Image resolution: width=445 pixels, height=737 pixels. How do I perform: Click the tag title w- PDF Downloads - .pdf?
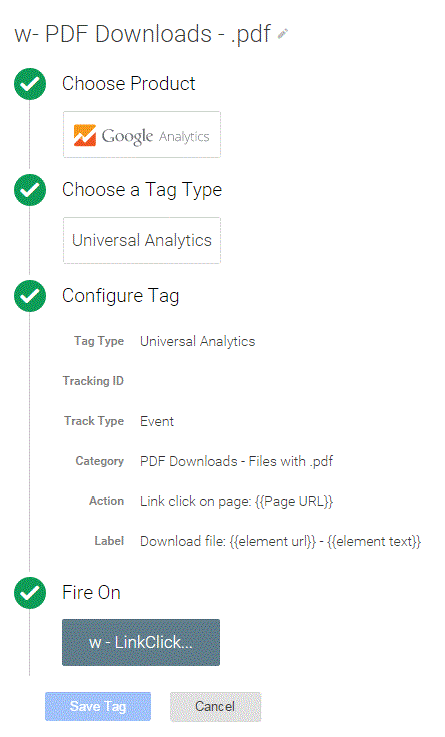pyautogui.click(x=143, y=34)
